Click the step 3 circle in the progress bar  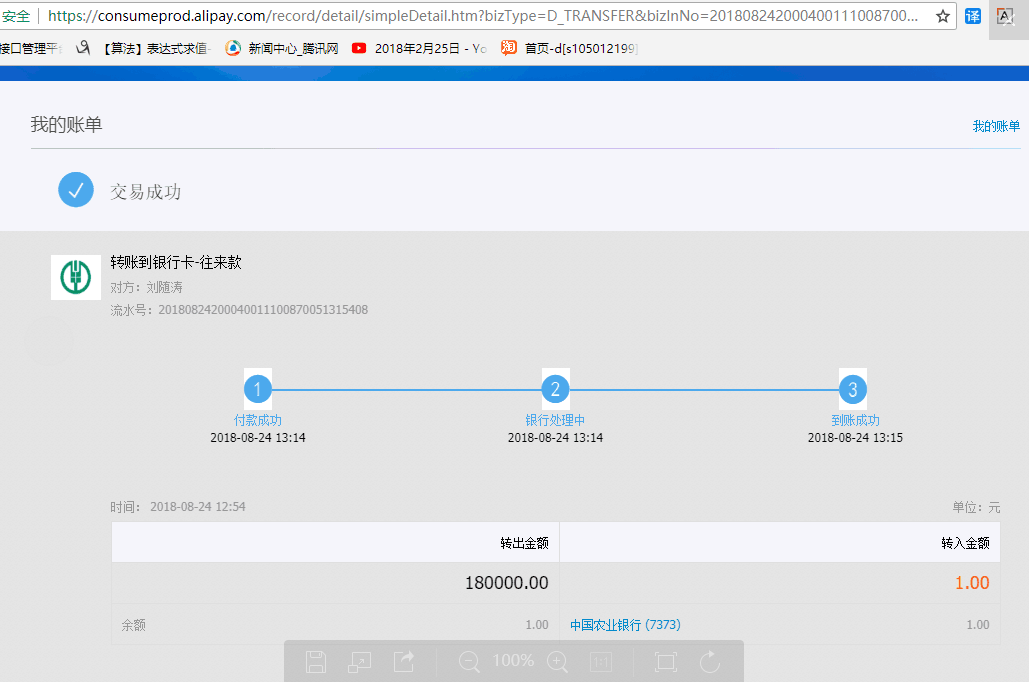pyautogui.click(x=853, y=389)
